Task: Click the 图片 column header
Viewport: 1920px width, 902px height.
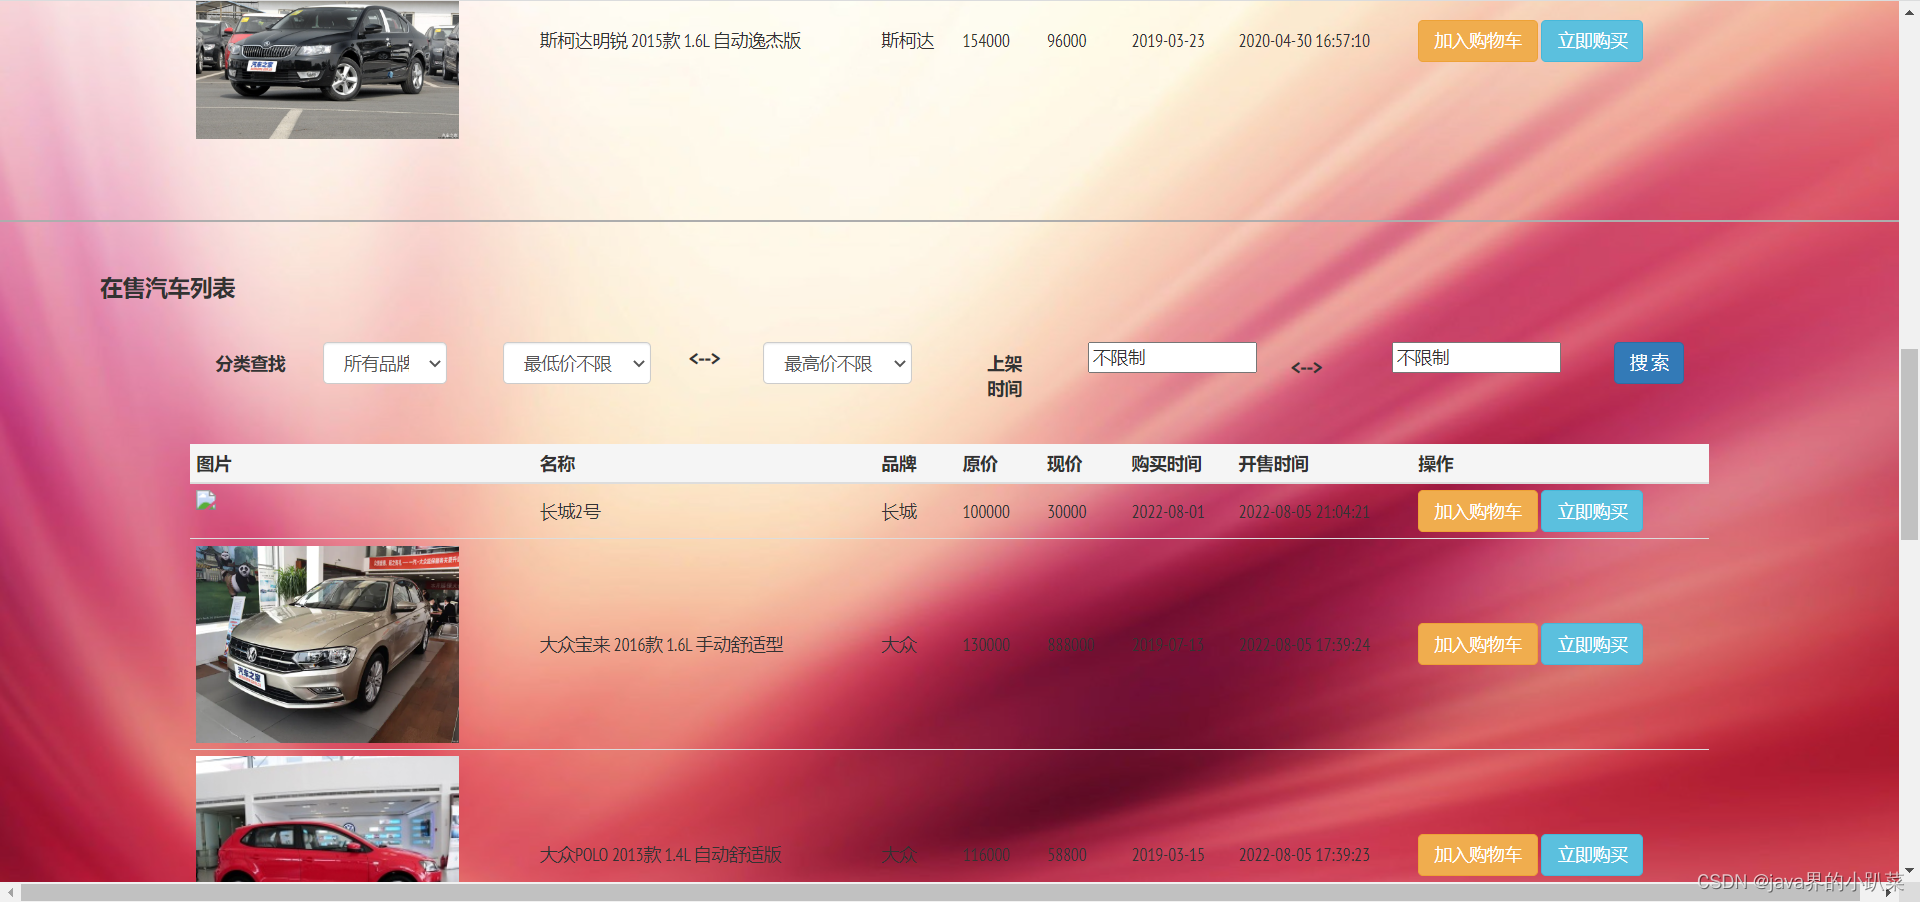Action: click(x=214, y=464)
